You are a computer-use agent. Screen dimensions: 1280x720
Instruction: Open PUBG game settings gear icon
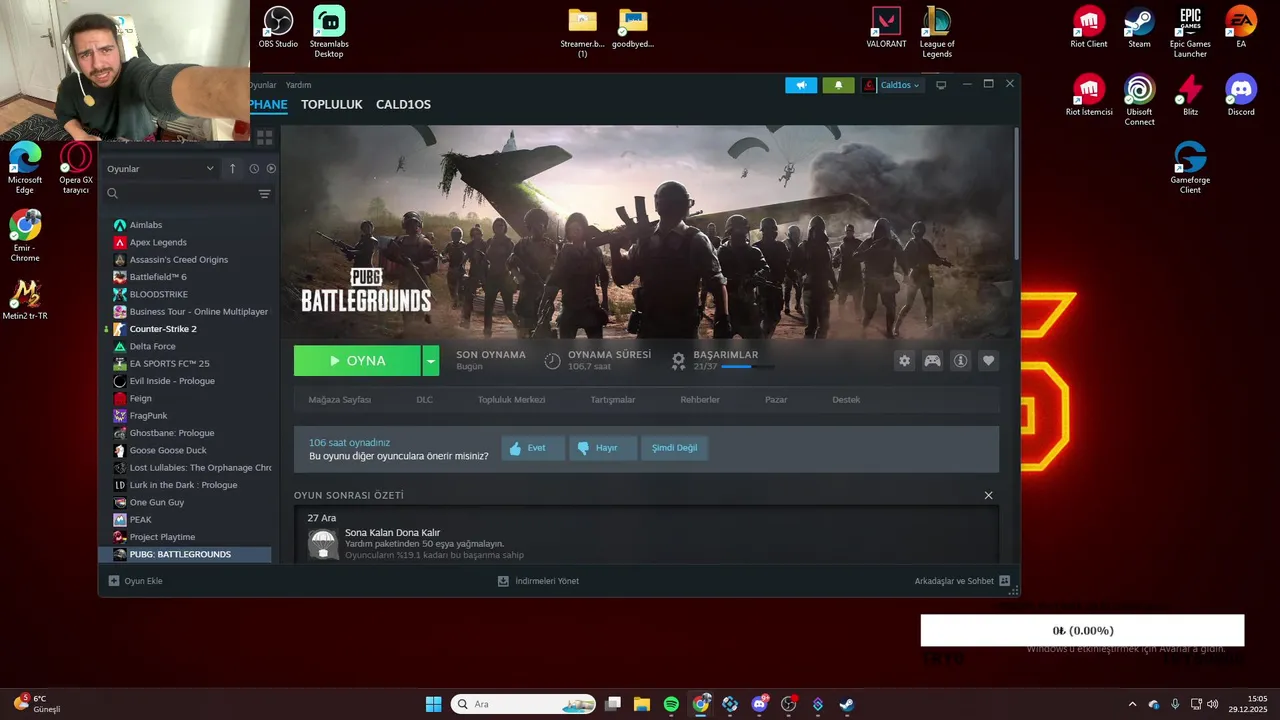905,361
